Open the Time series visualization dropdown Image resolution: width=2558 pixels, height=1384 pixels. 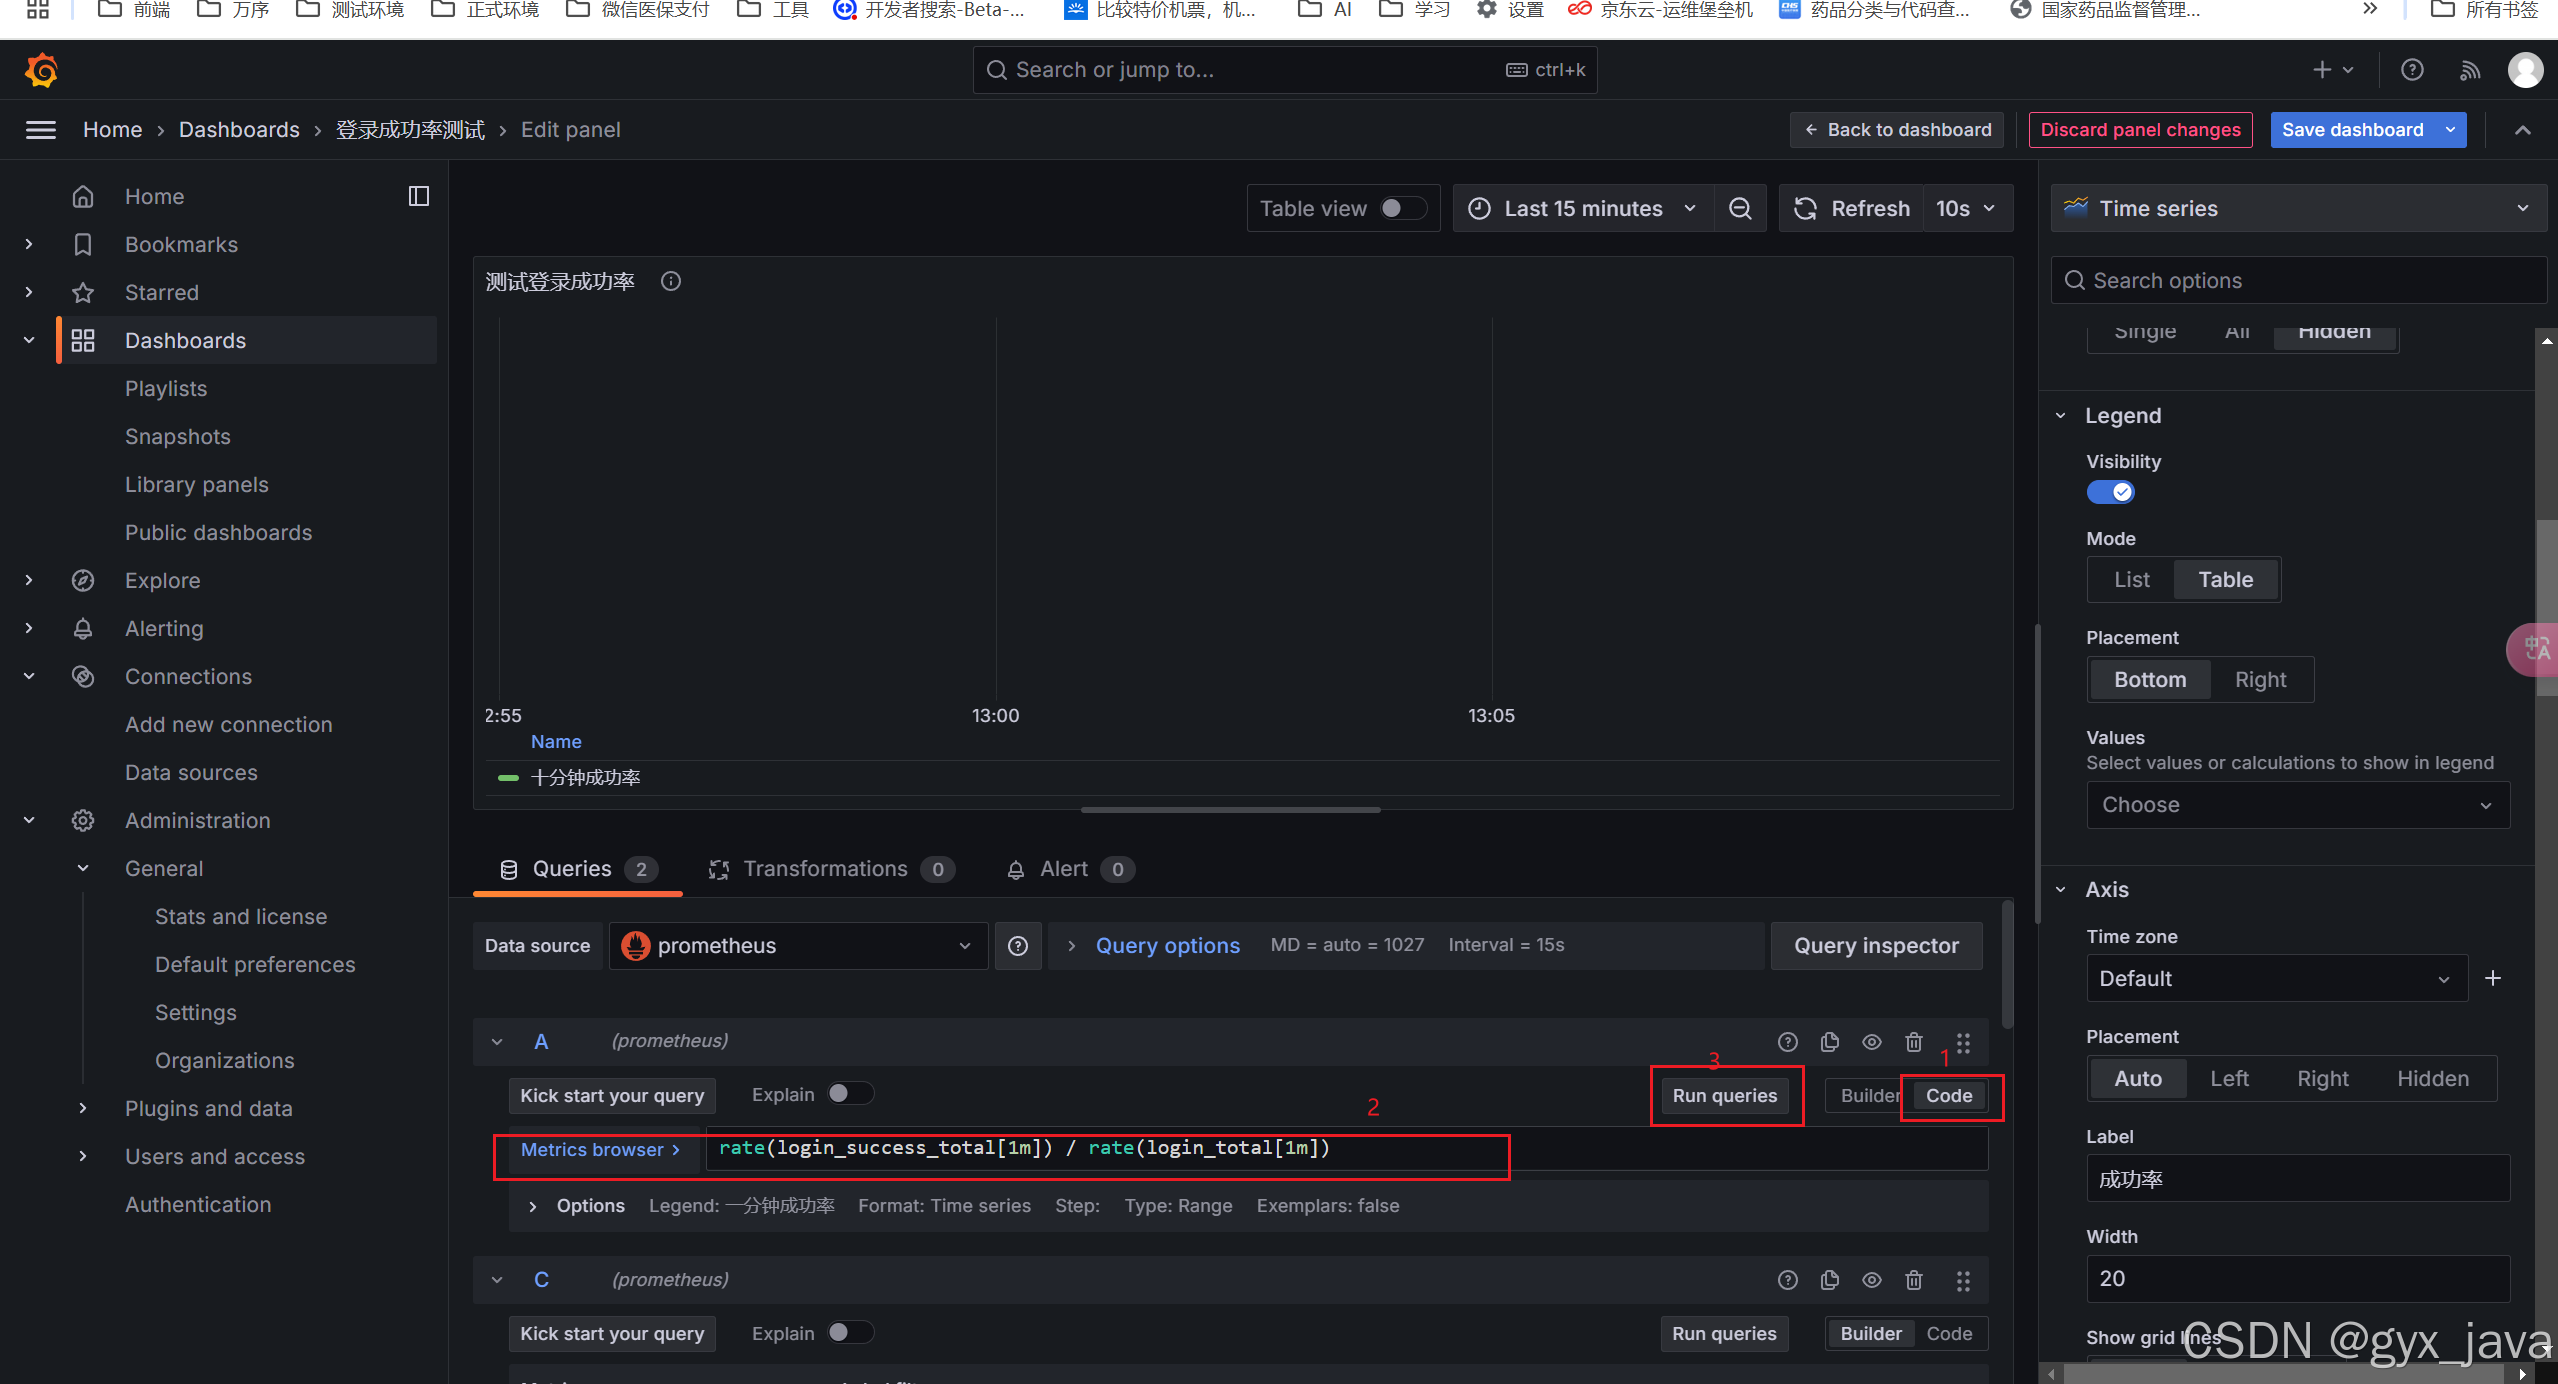coord(2298,208)
